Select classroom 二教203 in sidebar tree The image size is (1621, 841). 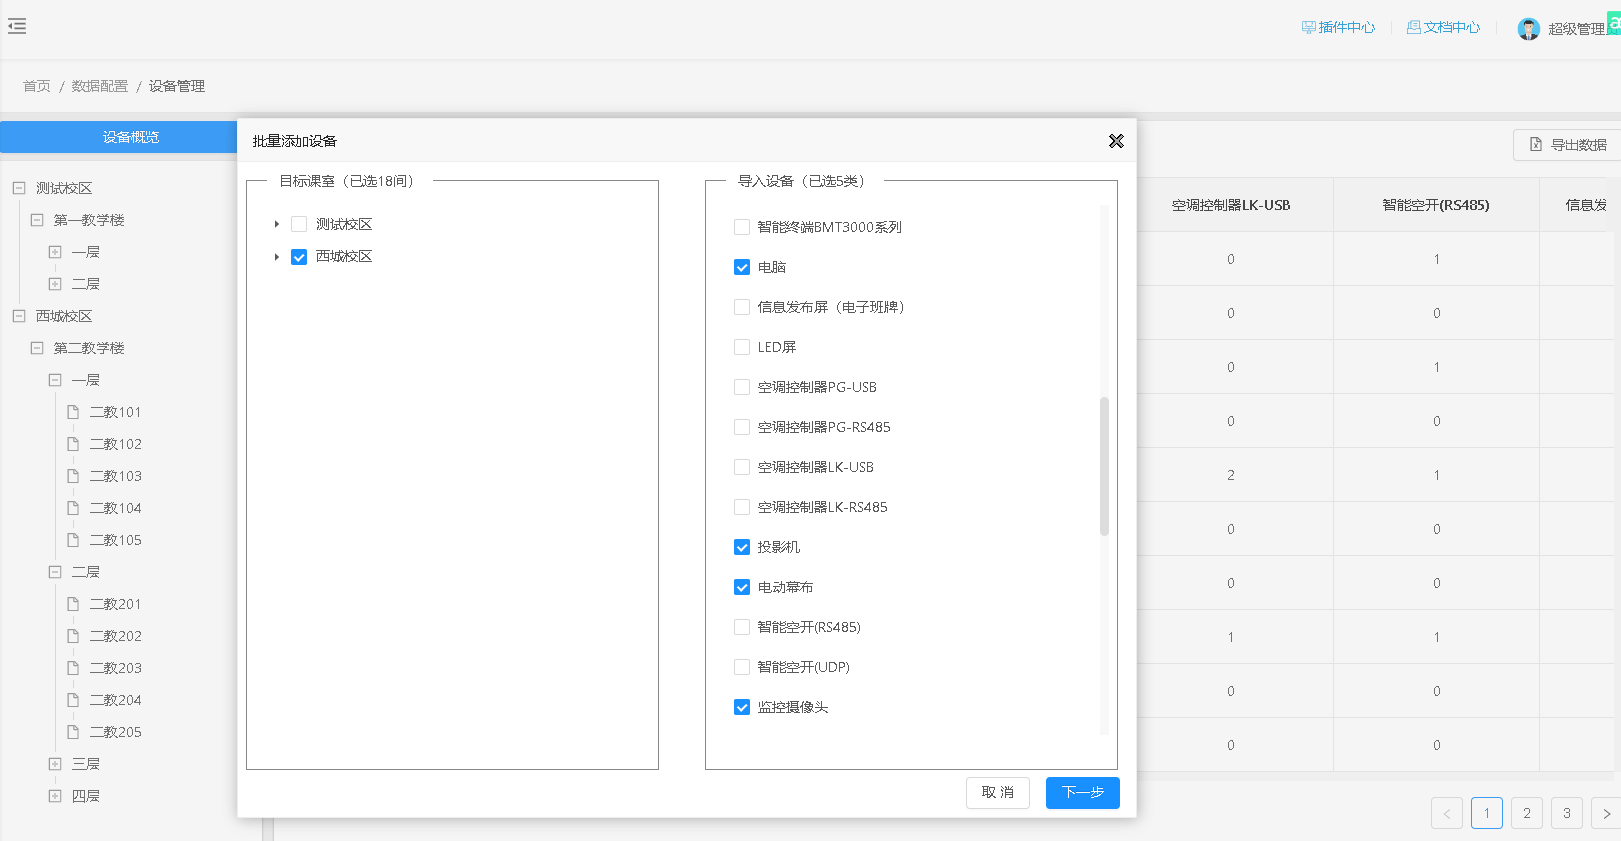[x=116, y=668]
